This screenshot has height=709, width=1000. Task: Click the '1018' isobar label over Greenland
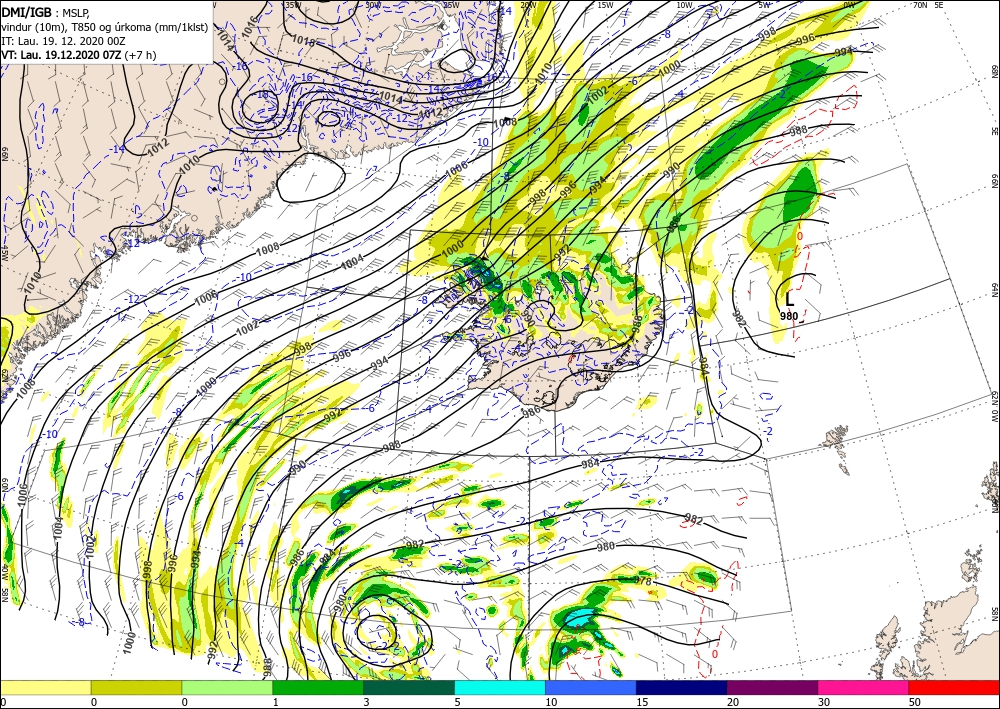coord(304,42)
